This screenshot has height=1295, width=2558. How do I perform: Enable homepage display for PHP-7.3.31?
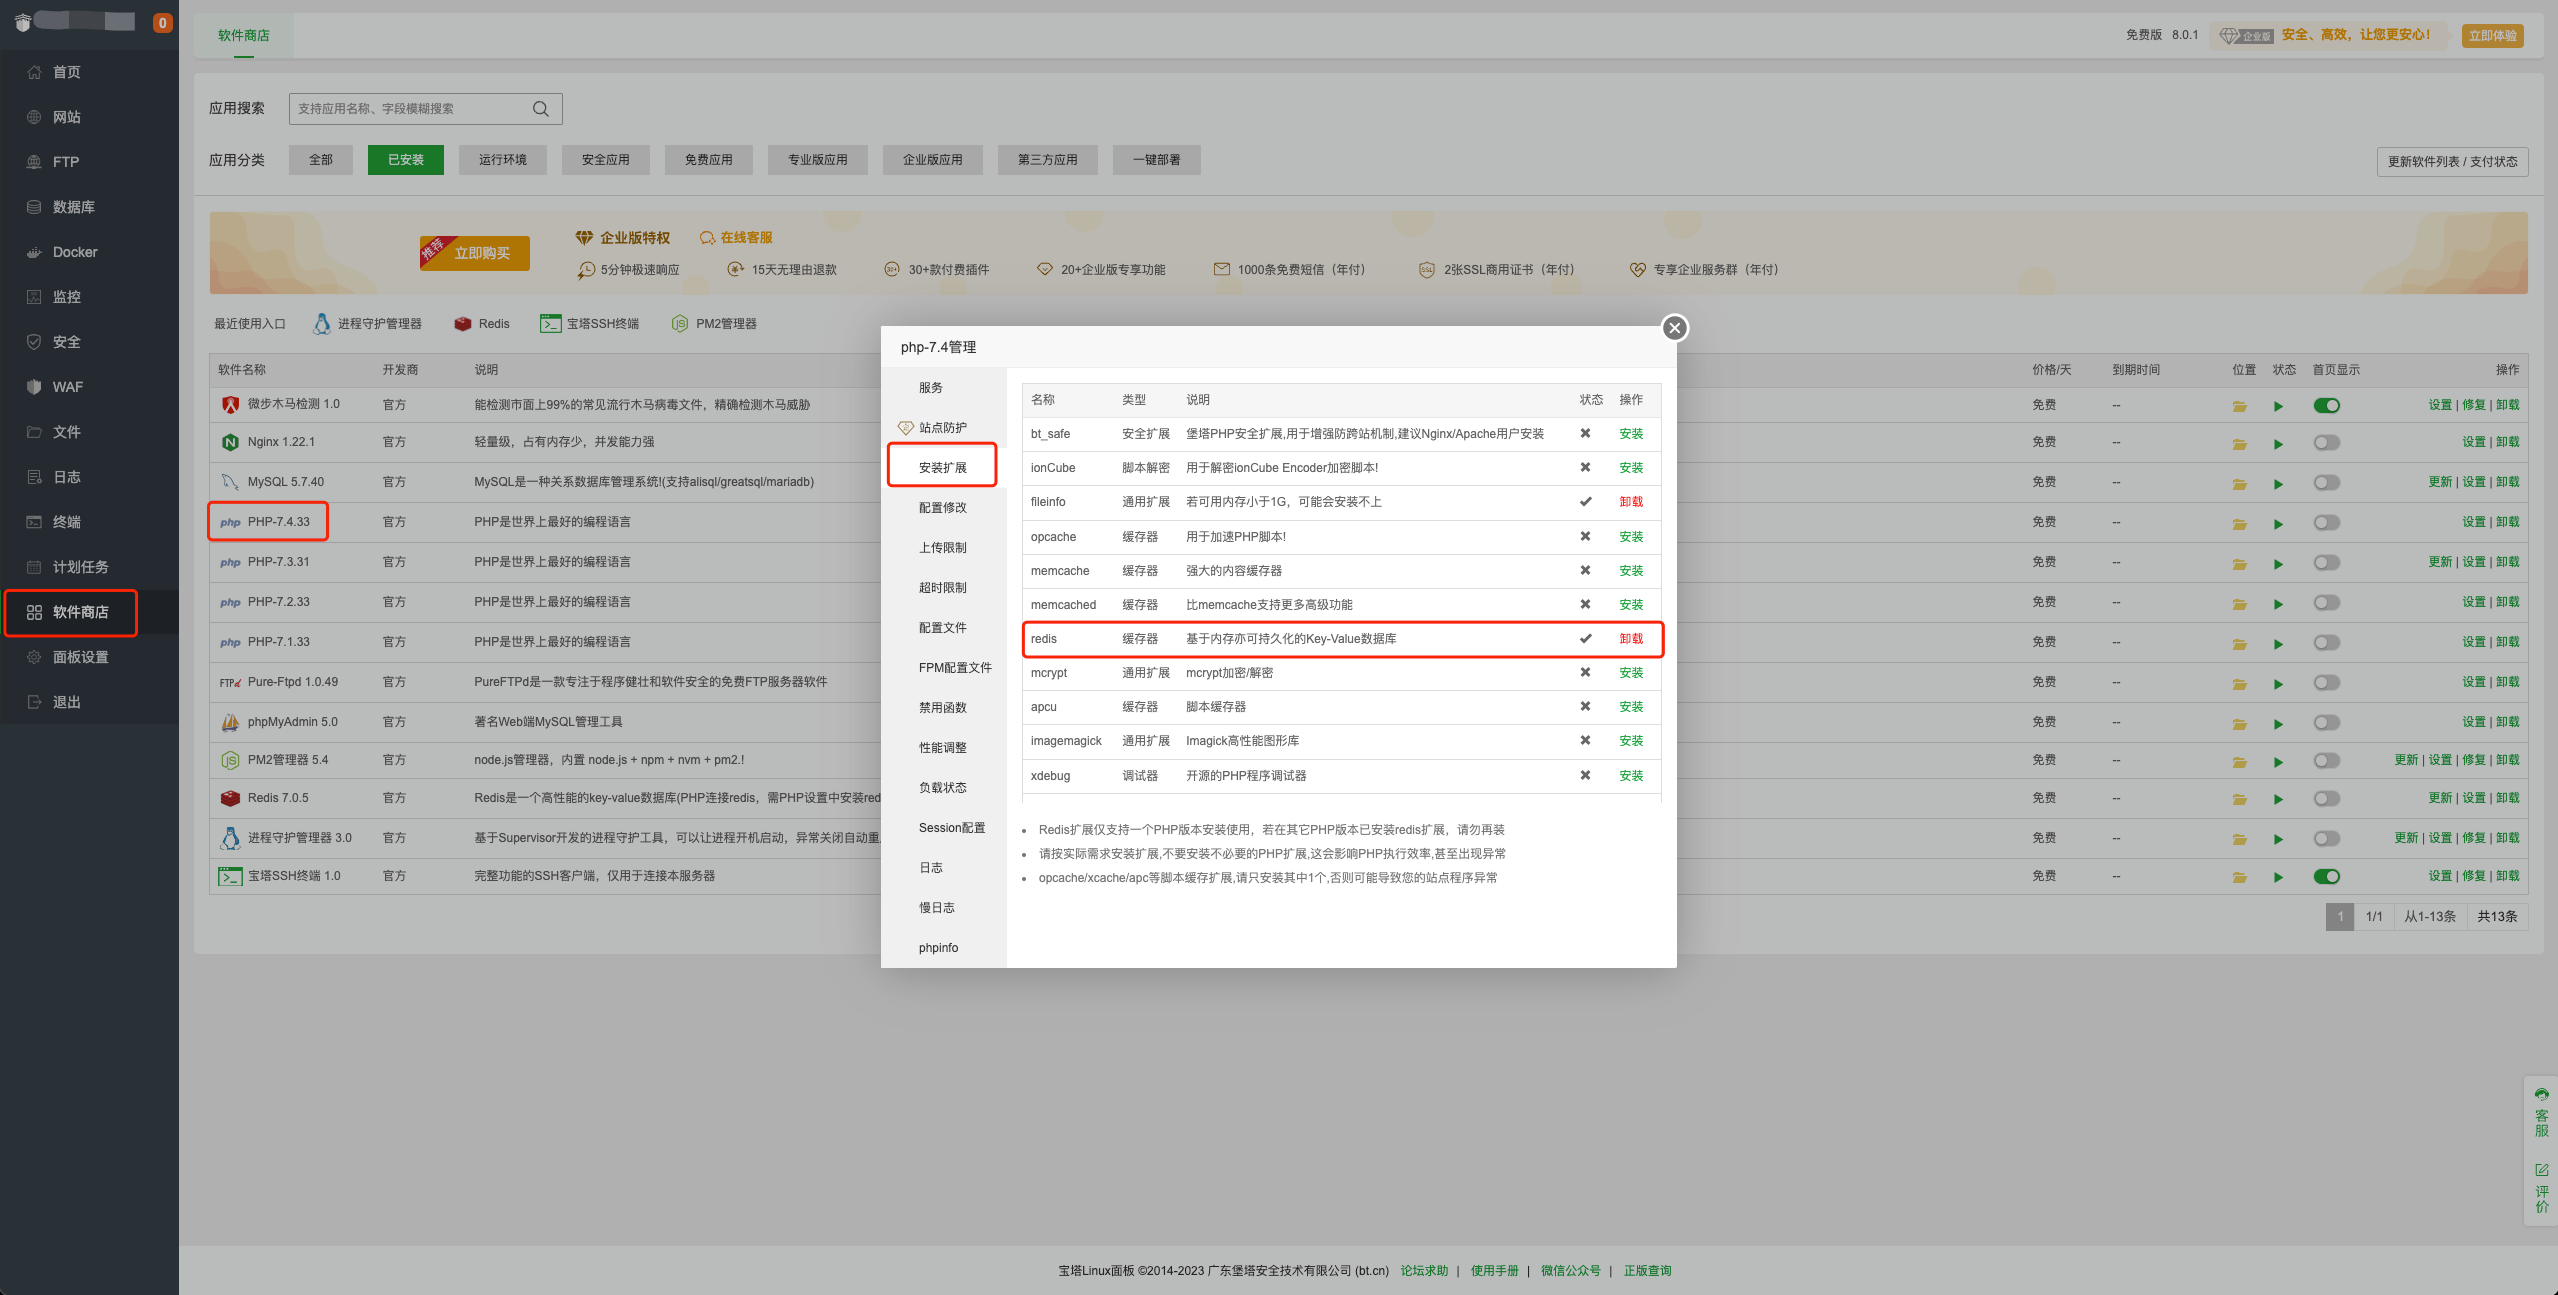point(2326,563)
